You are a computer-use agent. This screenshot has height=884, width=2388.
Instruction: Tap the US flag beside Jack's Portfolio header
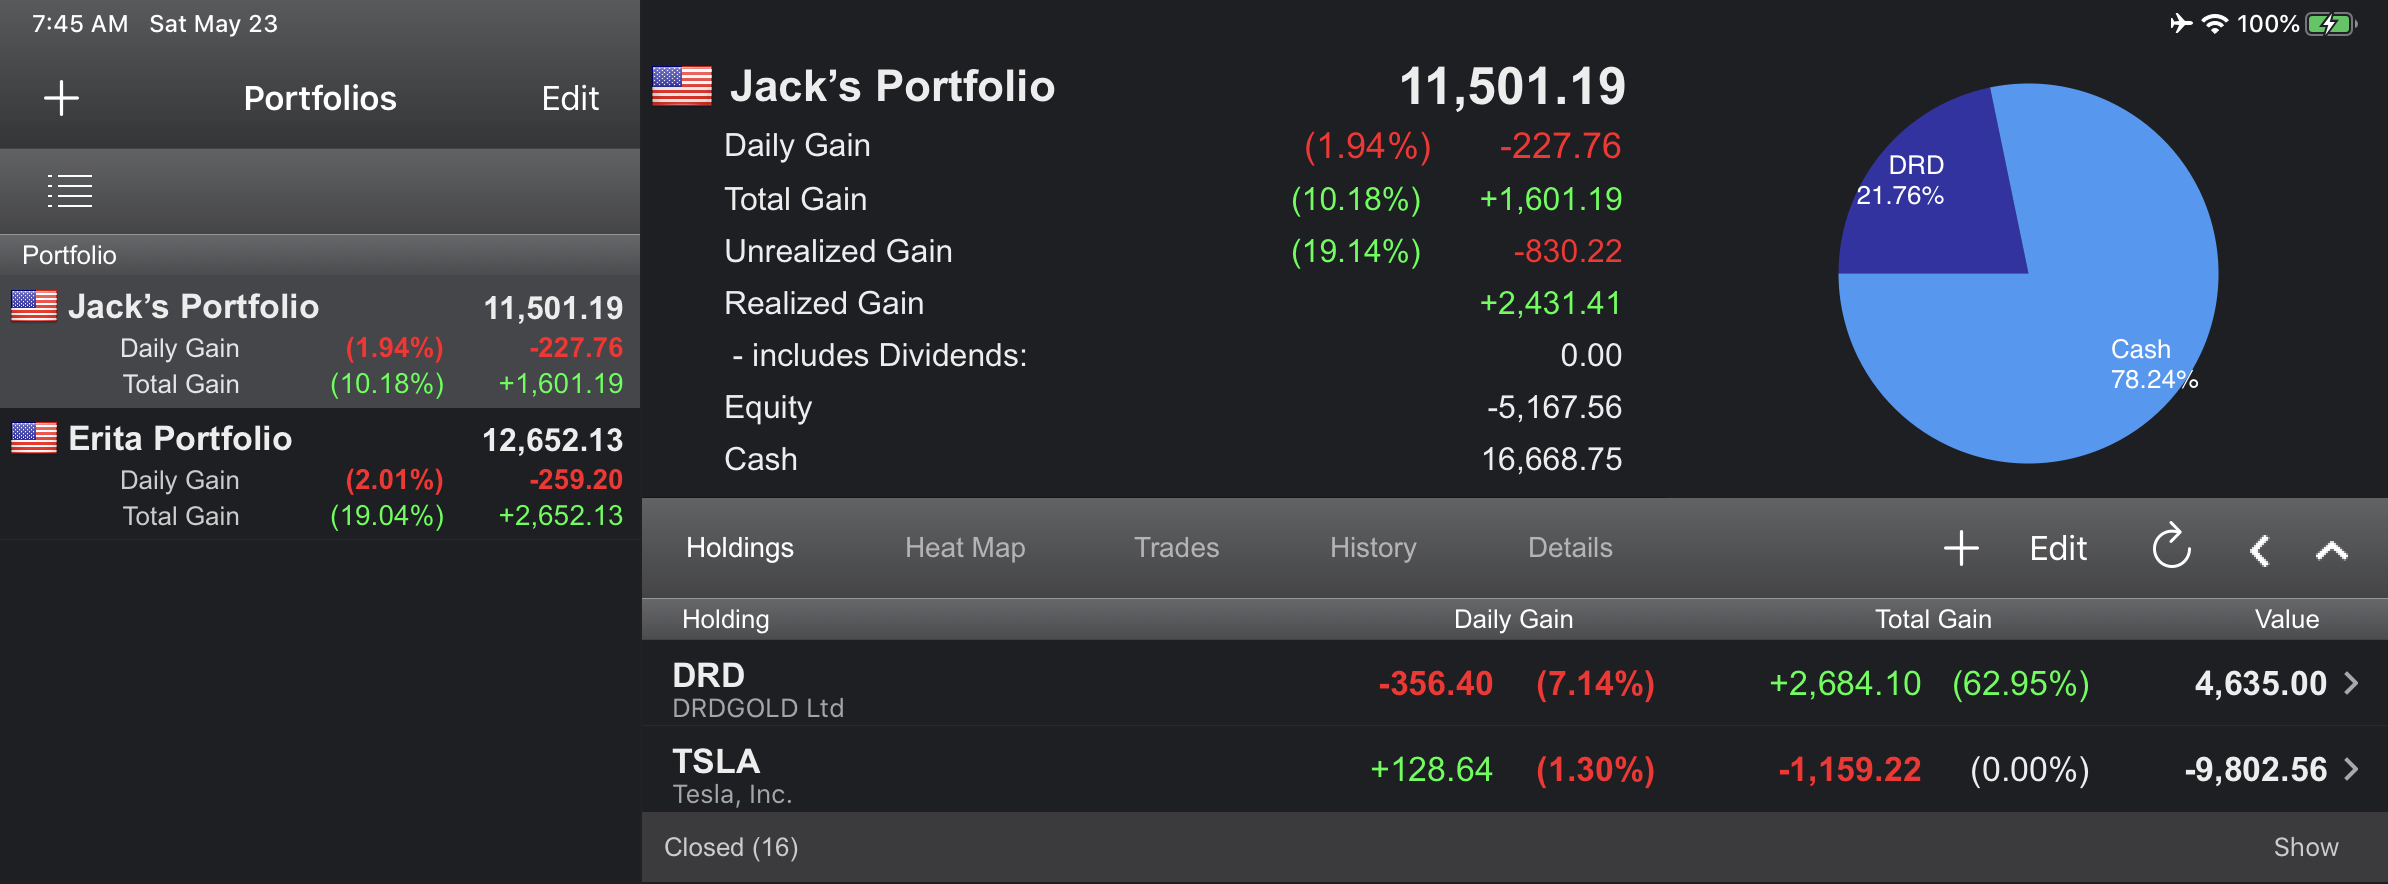pos(682,86)
